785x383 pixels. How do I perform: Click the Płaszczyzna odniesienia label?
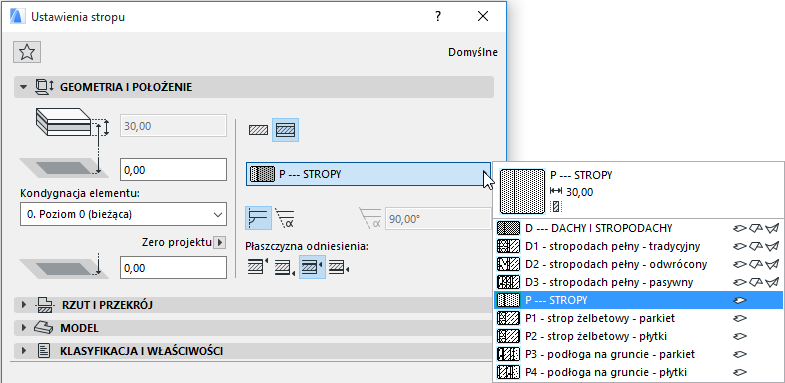coord(306,246)
